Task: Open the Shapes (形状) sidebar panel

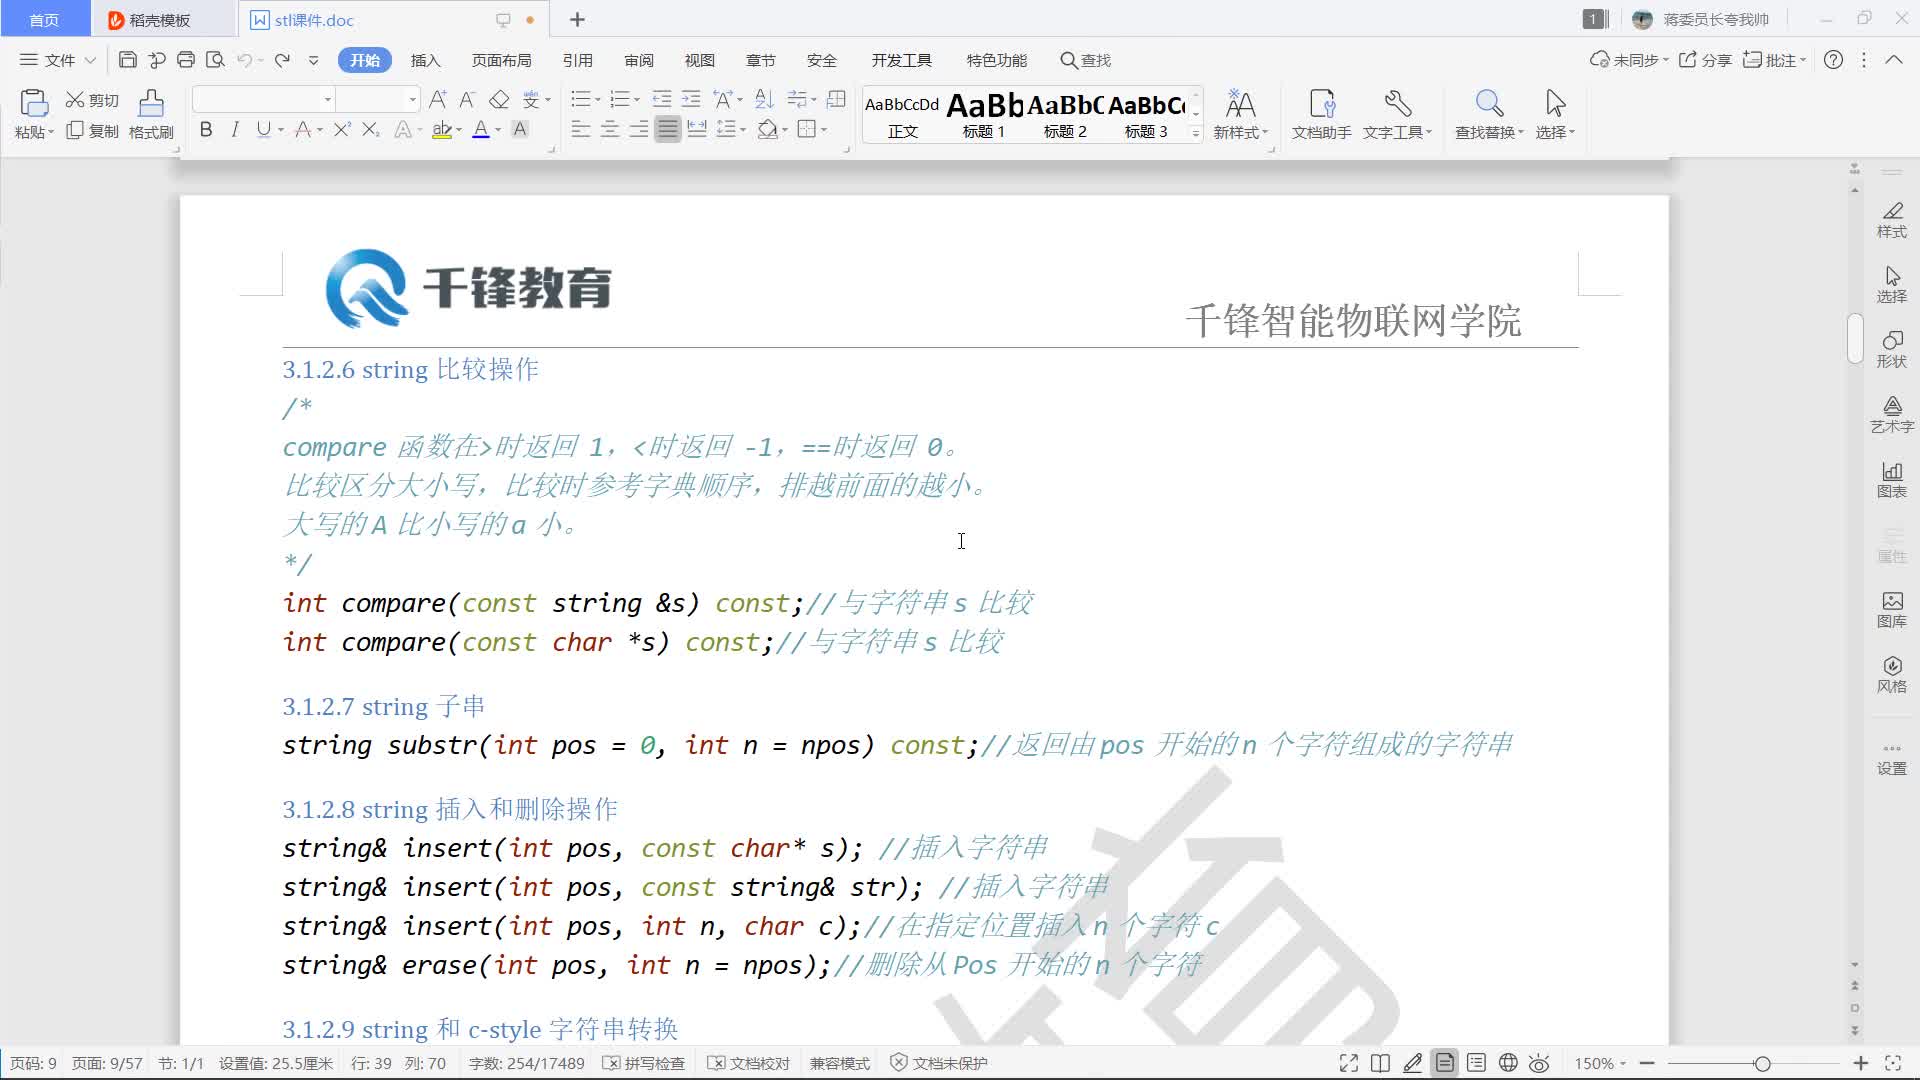Action: point(1891,350)
